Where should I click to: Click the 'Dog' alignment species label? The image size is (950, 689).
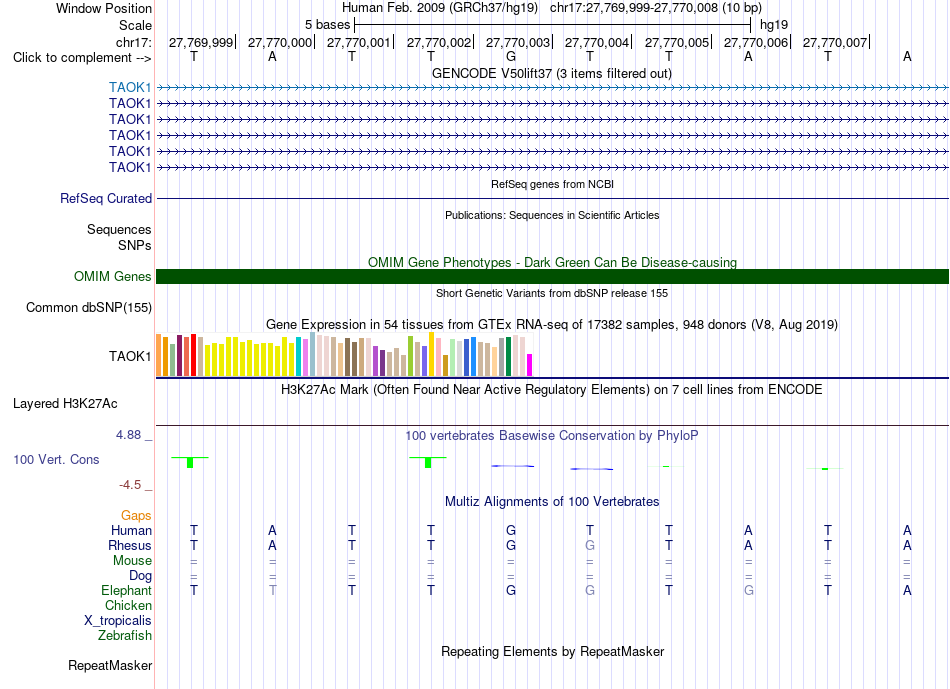(140, 575)
